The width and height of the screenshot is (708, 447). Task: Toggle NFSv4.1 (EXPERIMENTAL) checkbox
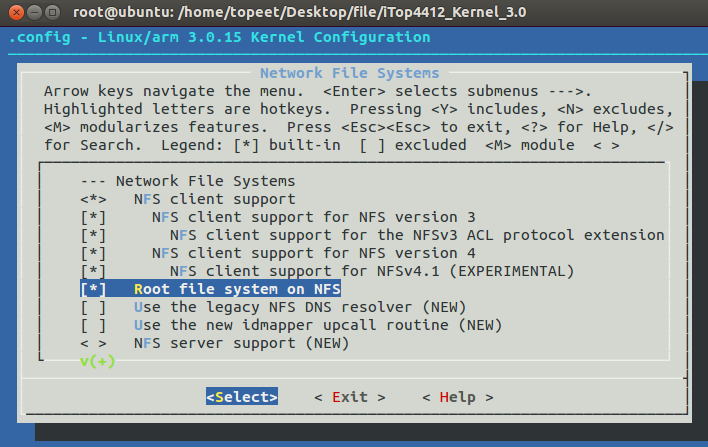(93, 271)
